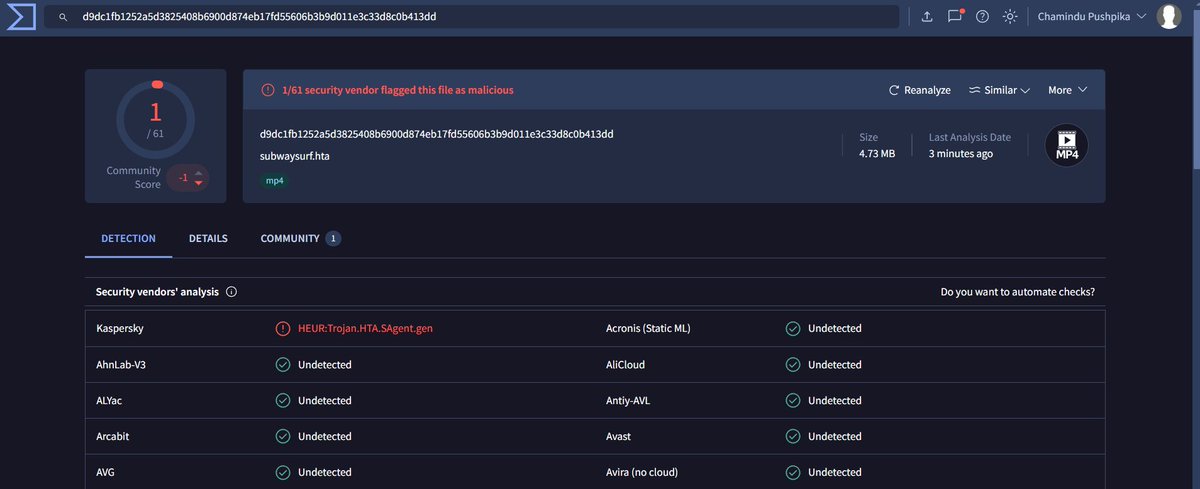Click the AVG undetected check icon
Viewport: 1200px width, 489px height.
(x=283, y=473)
